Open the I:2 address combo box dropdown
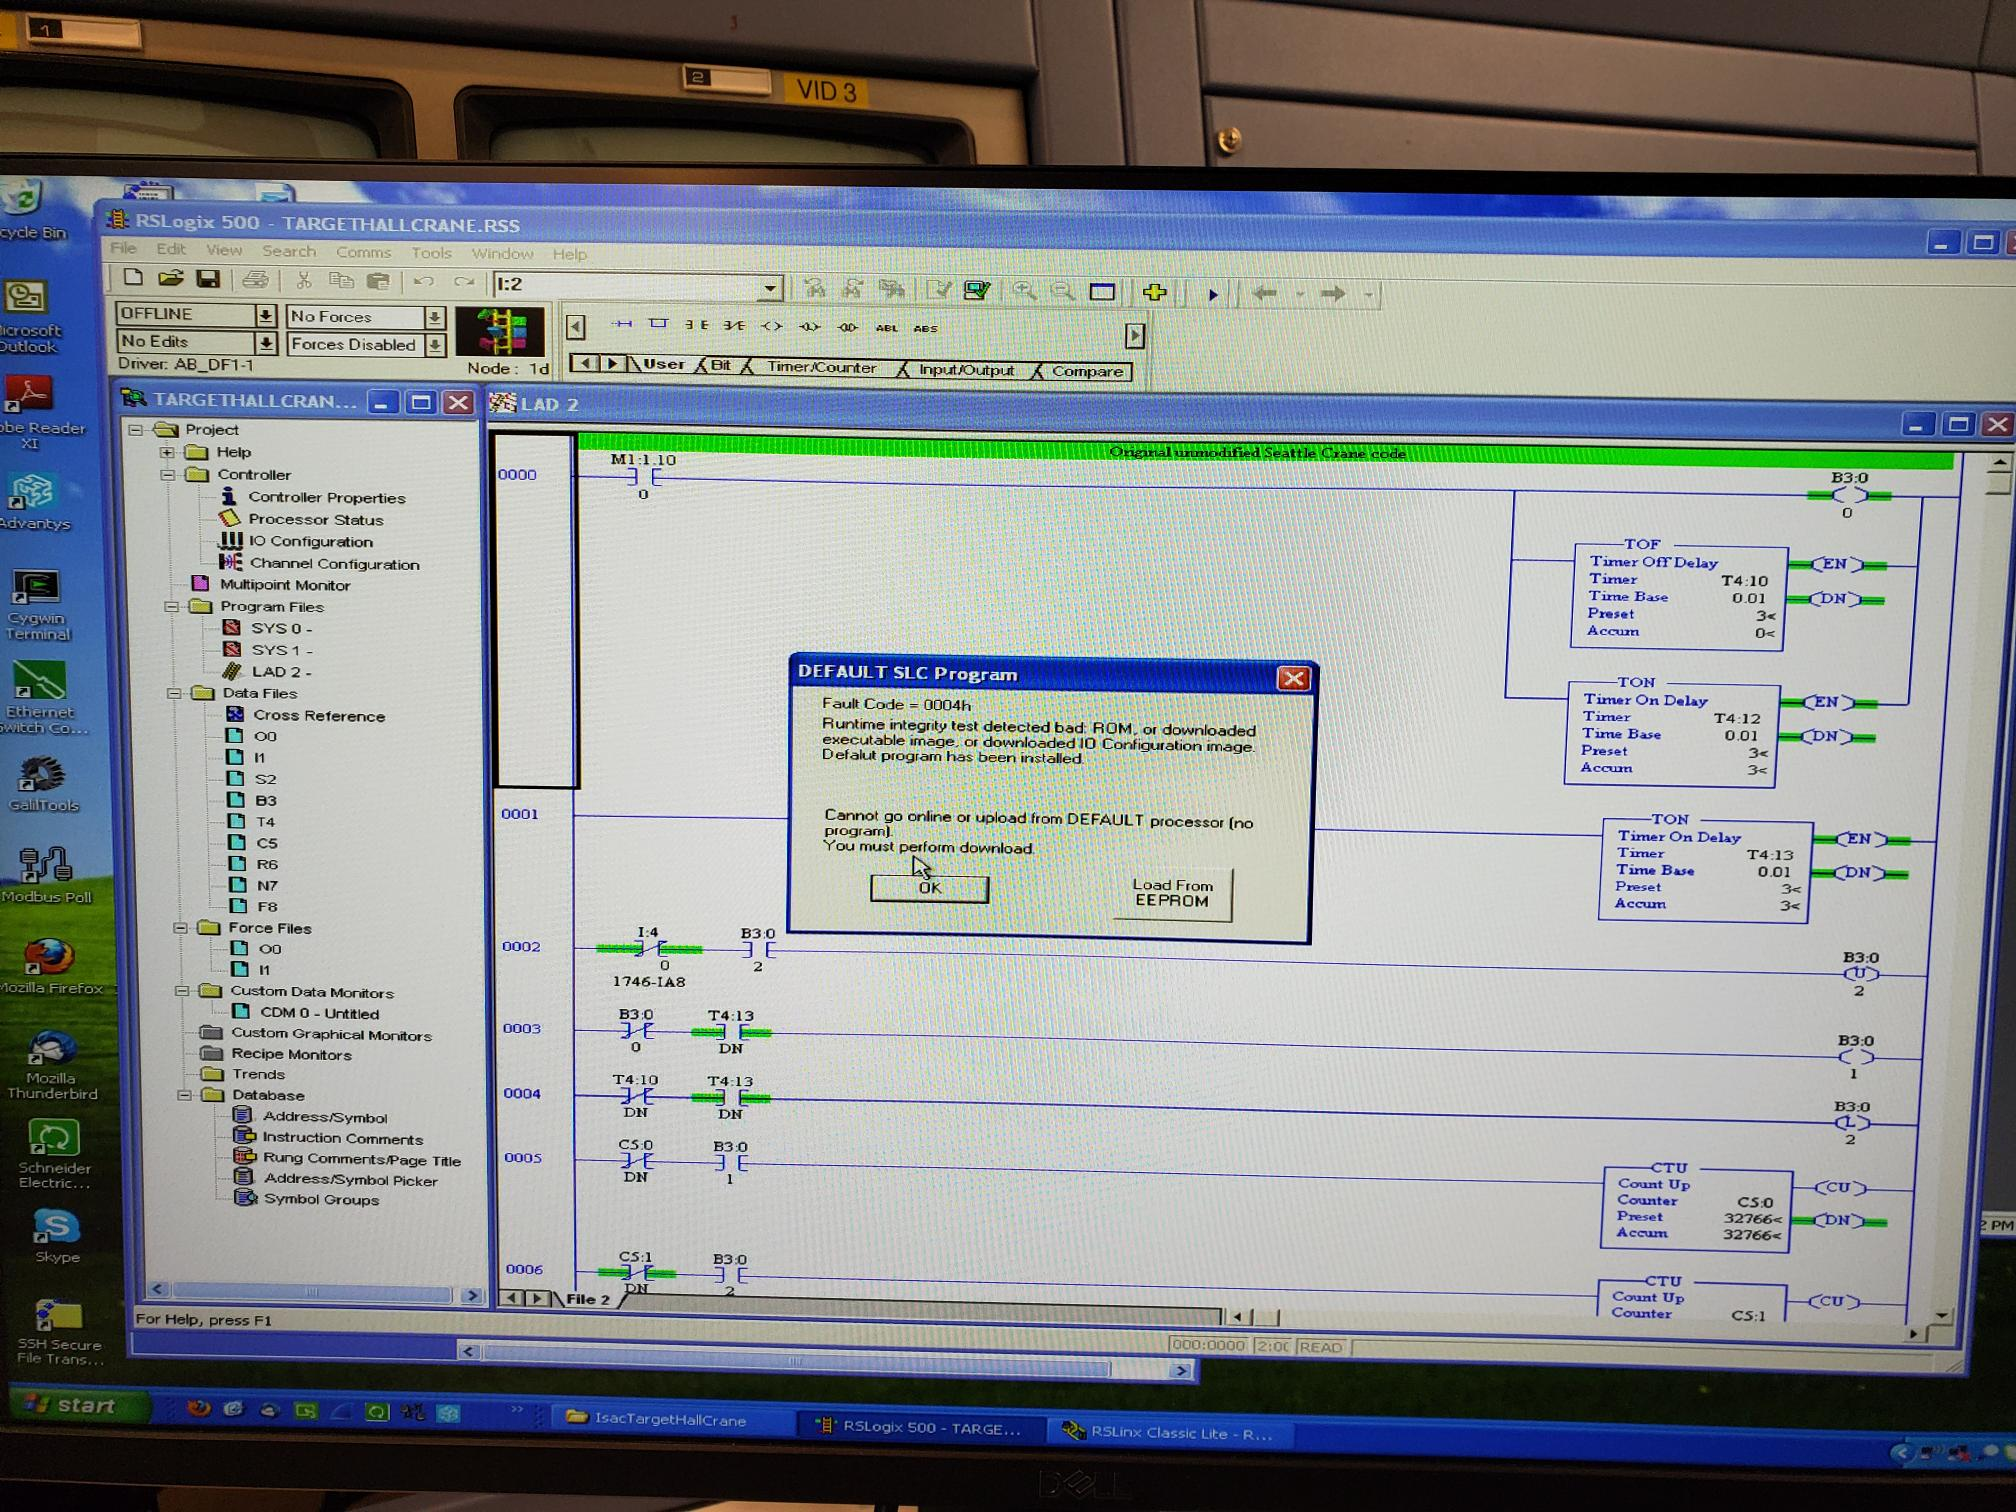The image size is (2016, 1512). (770, 288)
